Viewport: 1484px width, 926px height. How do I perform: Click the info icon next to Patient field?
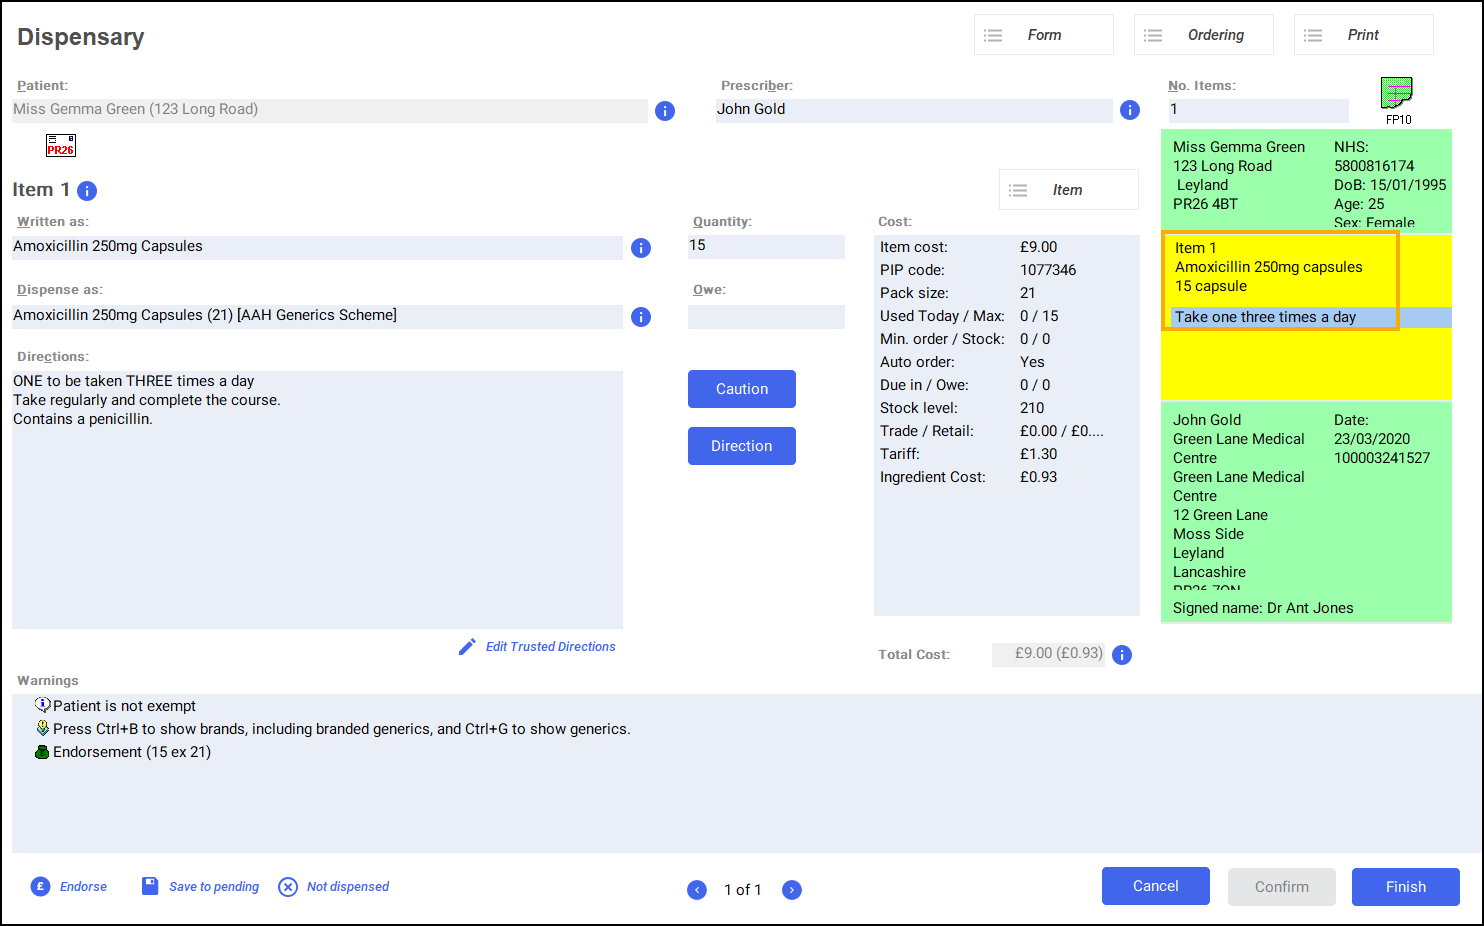pyautogui.click(x=665, y=111)
